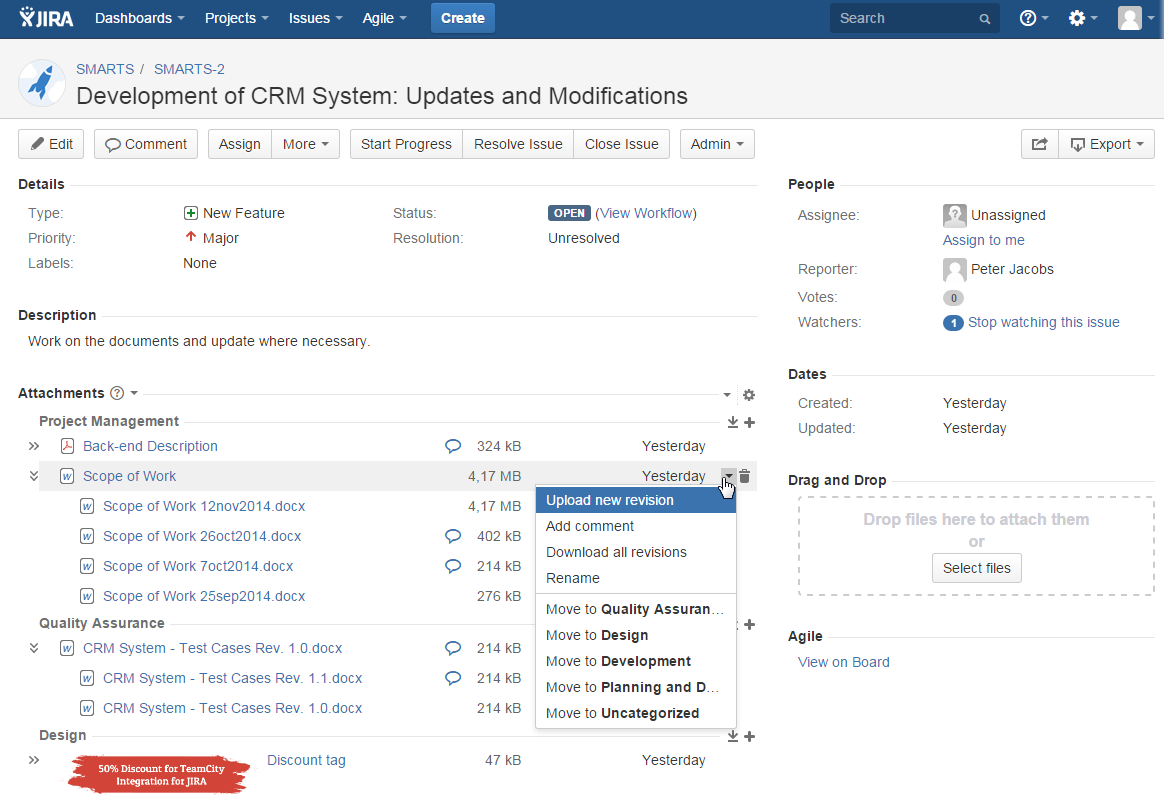Open the Agile menu in top bar
The image size is (1164, 802).
(x=384, y=17)
